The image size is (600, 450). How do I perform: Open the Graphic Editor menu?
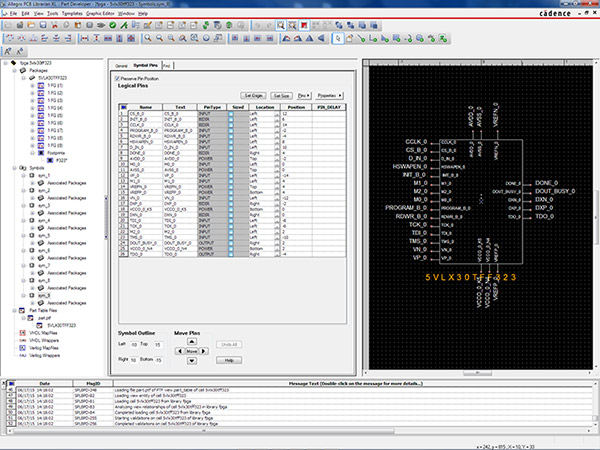click(100, 13)
